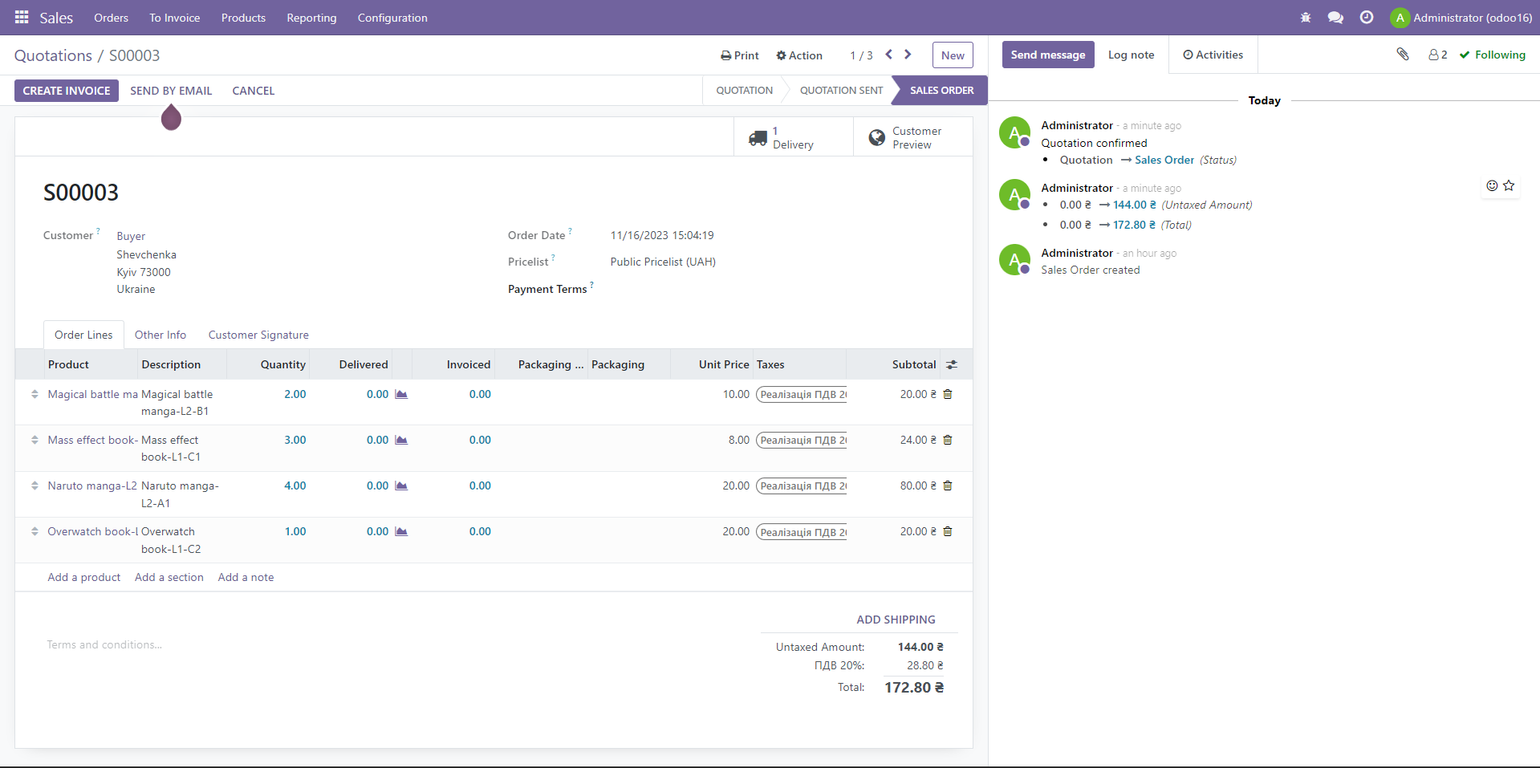Click the Send message button
1540x768 pixels.
(1048, 55)
